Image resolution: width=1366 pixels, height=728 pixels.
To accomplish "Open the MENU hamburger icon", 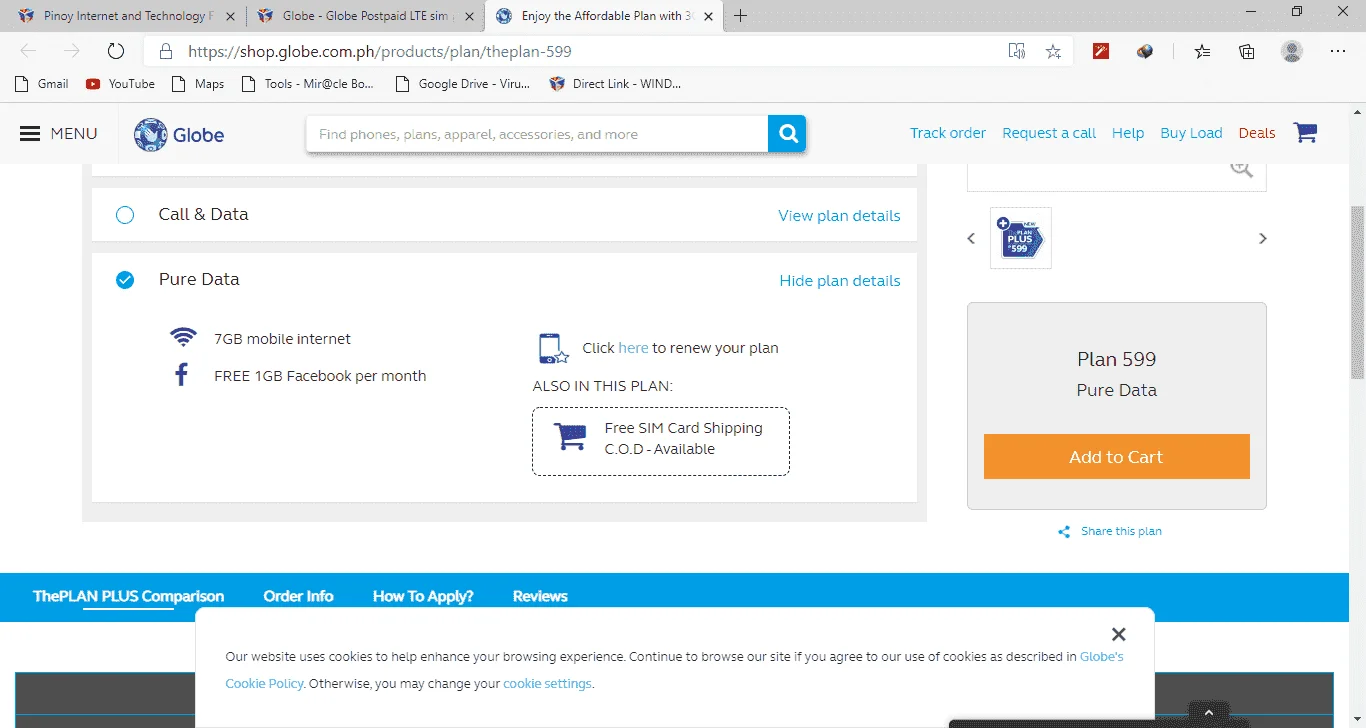I will (x=30, y=134).
